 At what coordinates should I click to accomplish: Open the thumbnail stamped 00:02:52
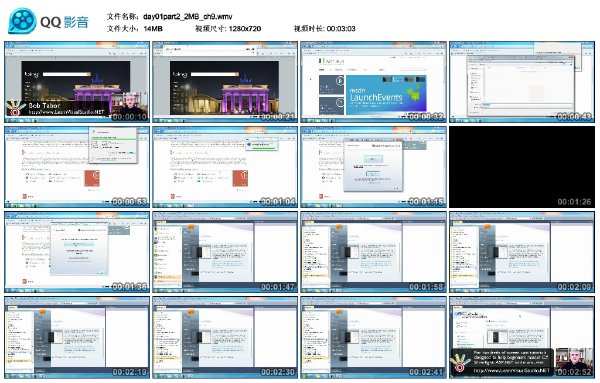[x=522, y=337]
